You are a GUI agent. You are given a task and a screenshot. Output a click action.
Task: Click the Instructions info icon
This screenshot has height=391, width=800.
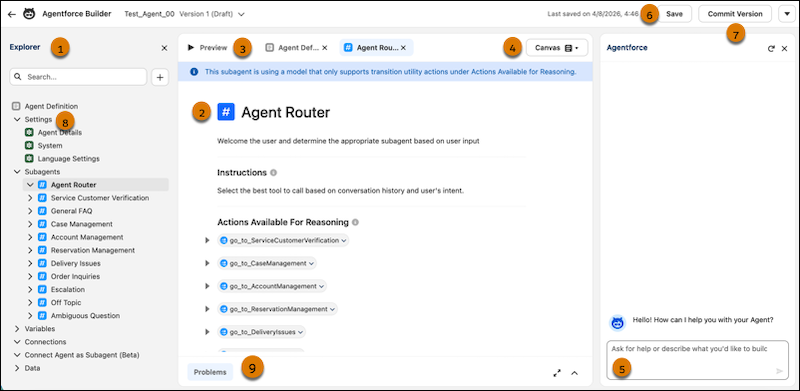pyautogui.click(x=273, y=173)
